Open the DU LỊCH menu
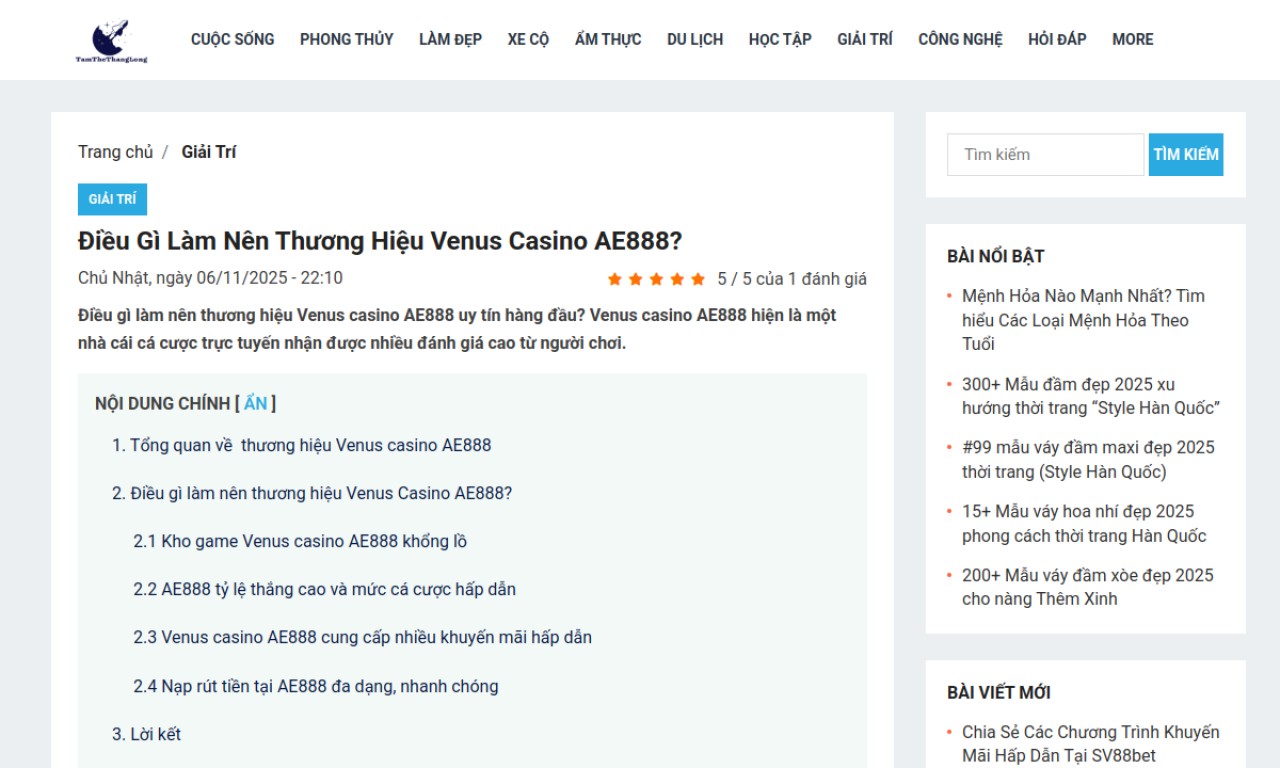The width and height of the screenshot is (1280, 768). pyautogui.click(x=695, y=40)
